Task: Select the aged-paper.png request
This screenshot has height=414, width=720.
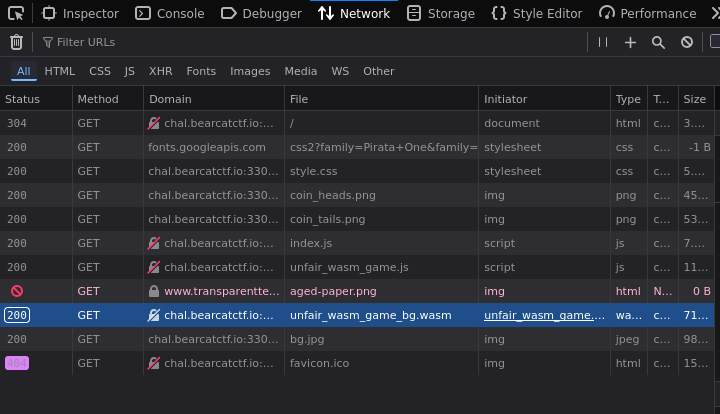Action: point(357,291)
